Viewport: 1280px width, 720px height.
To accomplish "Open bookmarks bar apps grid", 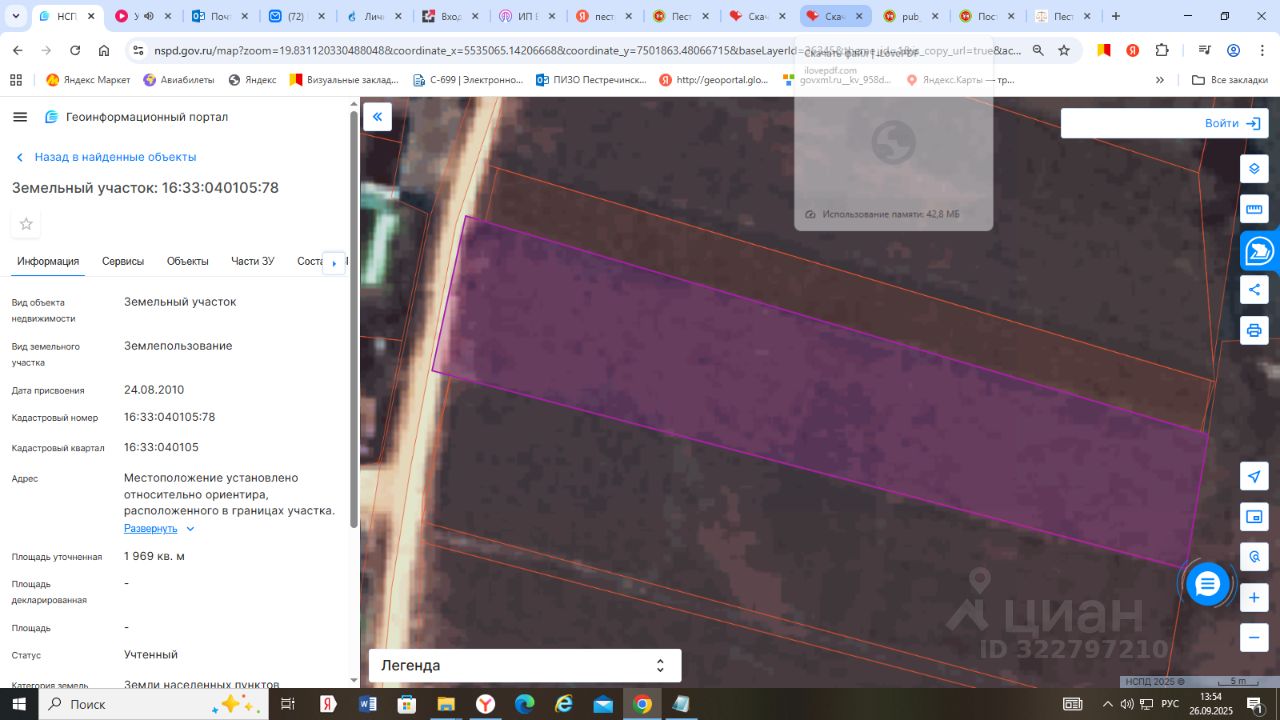I will (x=15, y=80).
